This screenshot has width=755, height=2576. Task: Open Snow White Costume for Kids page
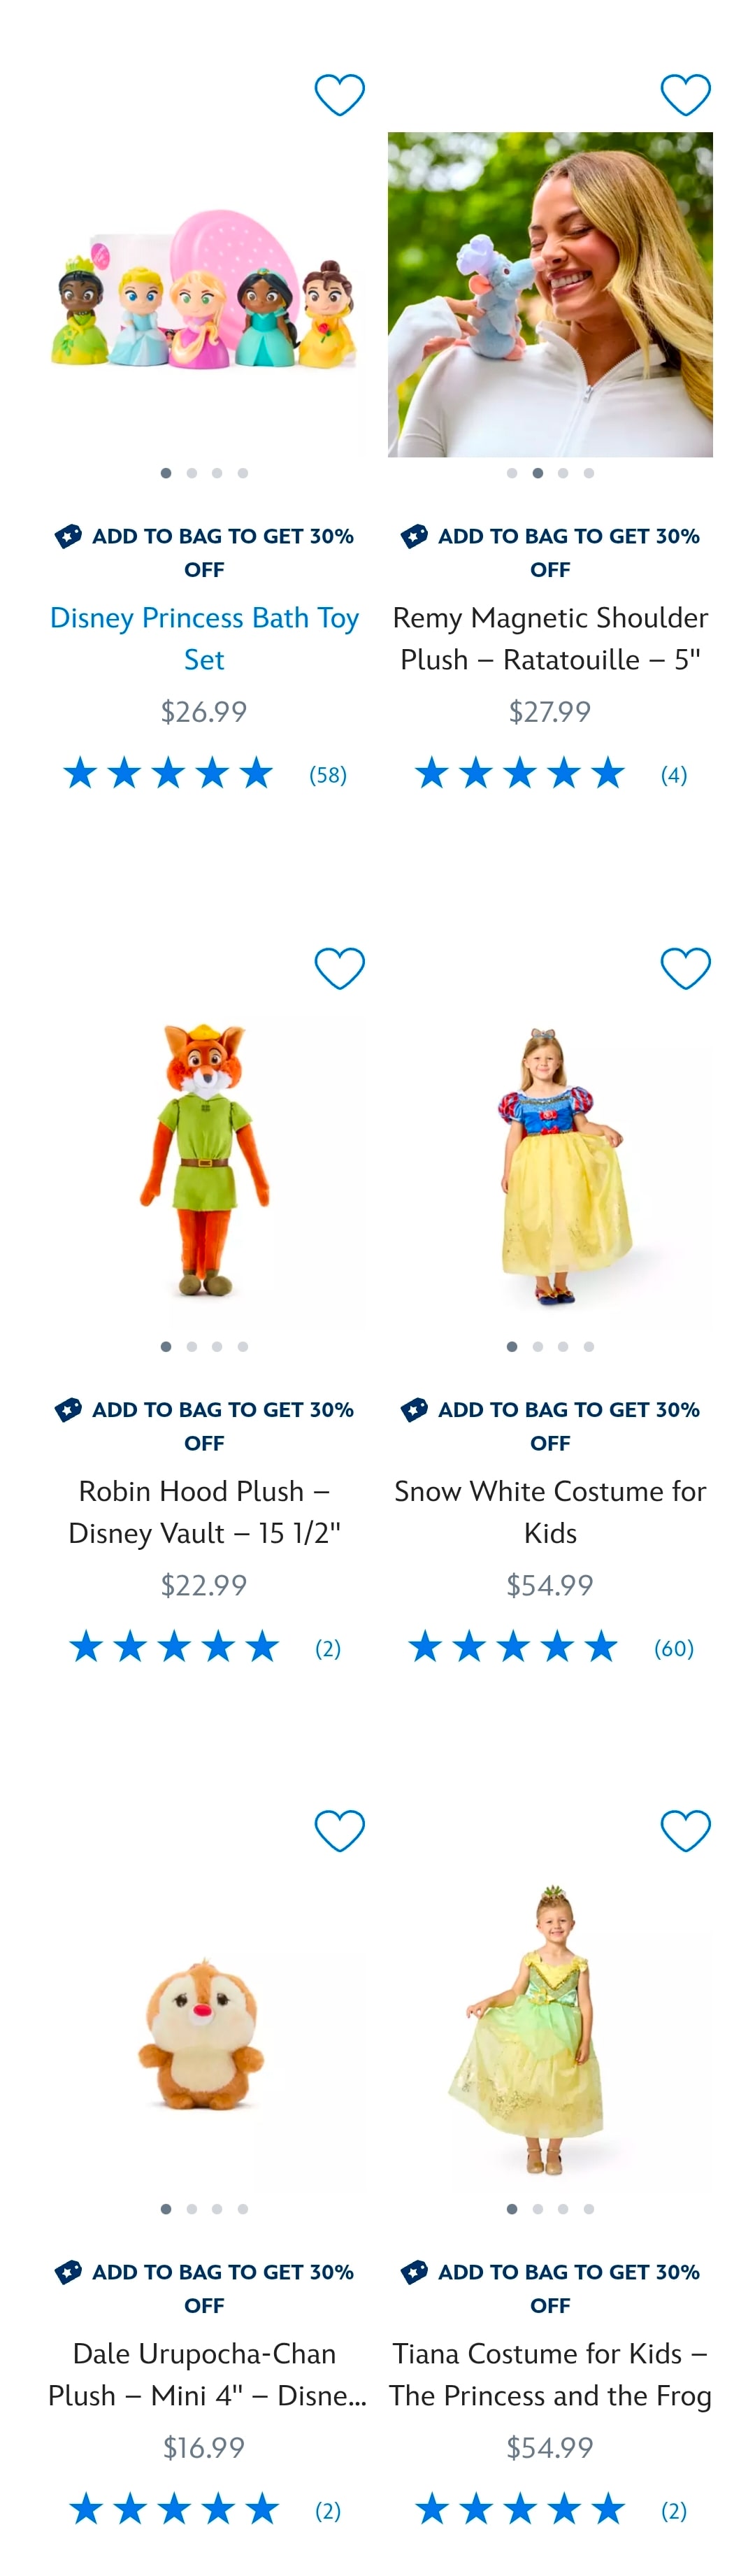(x=550, y=1511)
